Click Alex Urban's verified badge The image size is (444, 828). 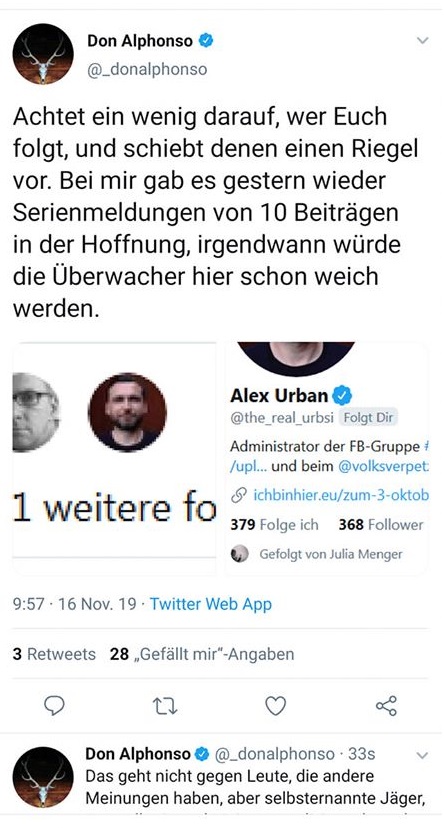coord(342,395)
